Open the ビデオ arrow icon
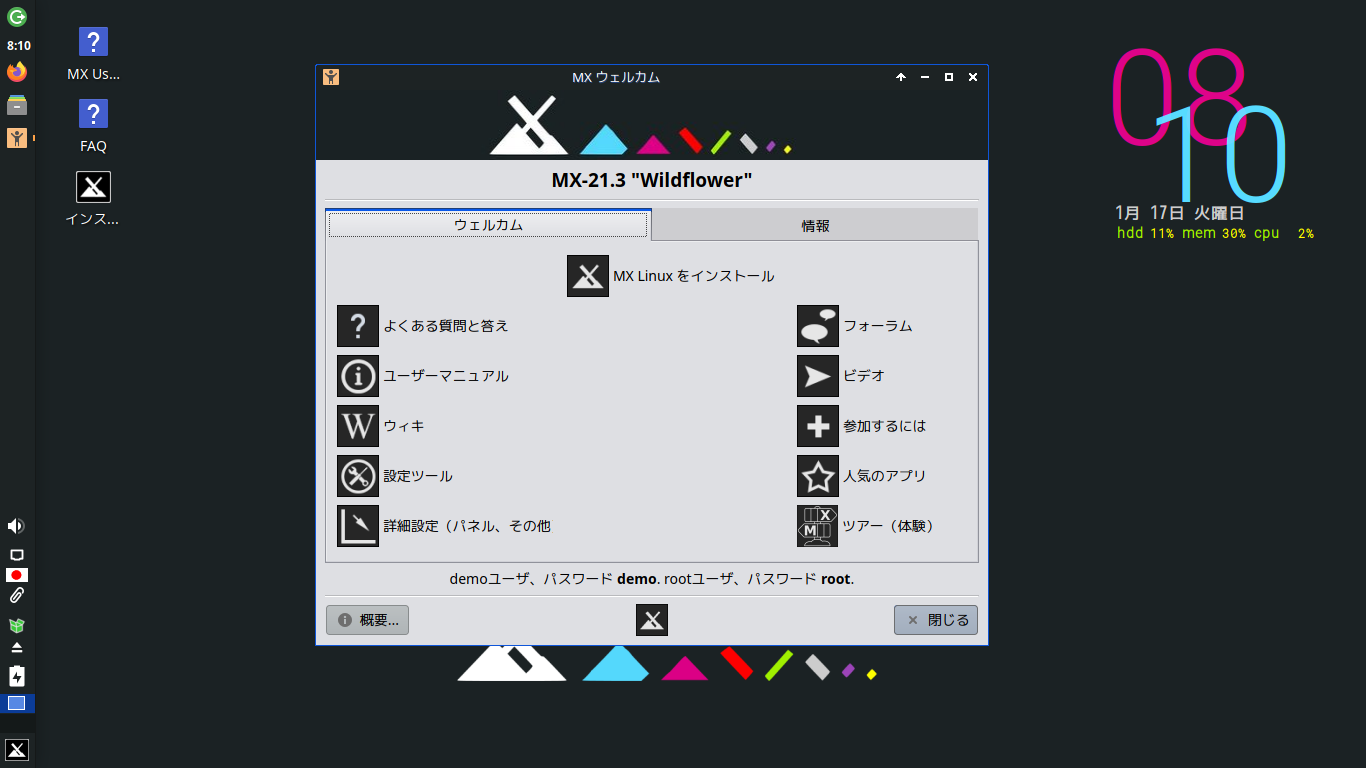This screenshot has width=1366, height=768. click(x=818, y=376)
